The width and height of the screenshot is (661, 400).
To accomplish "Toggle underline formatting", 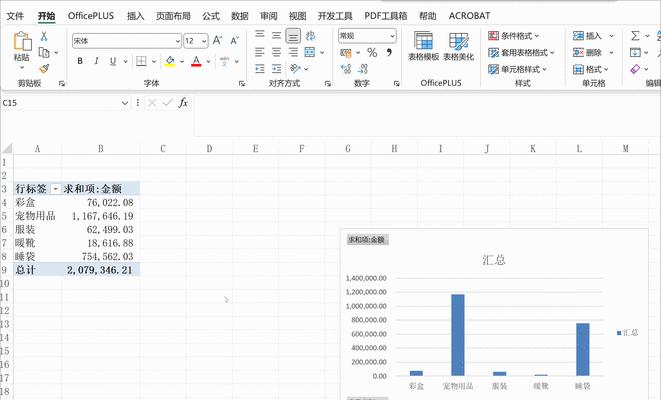I will (x=113, y=61).
